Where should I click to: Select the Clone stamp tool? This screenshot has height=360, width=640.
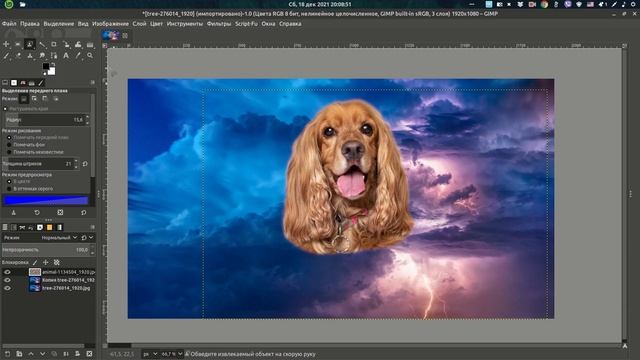[x=29, y=56]
